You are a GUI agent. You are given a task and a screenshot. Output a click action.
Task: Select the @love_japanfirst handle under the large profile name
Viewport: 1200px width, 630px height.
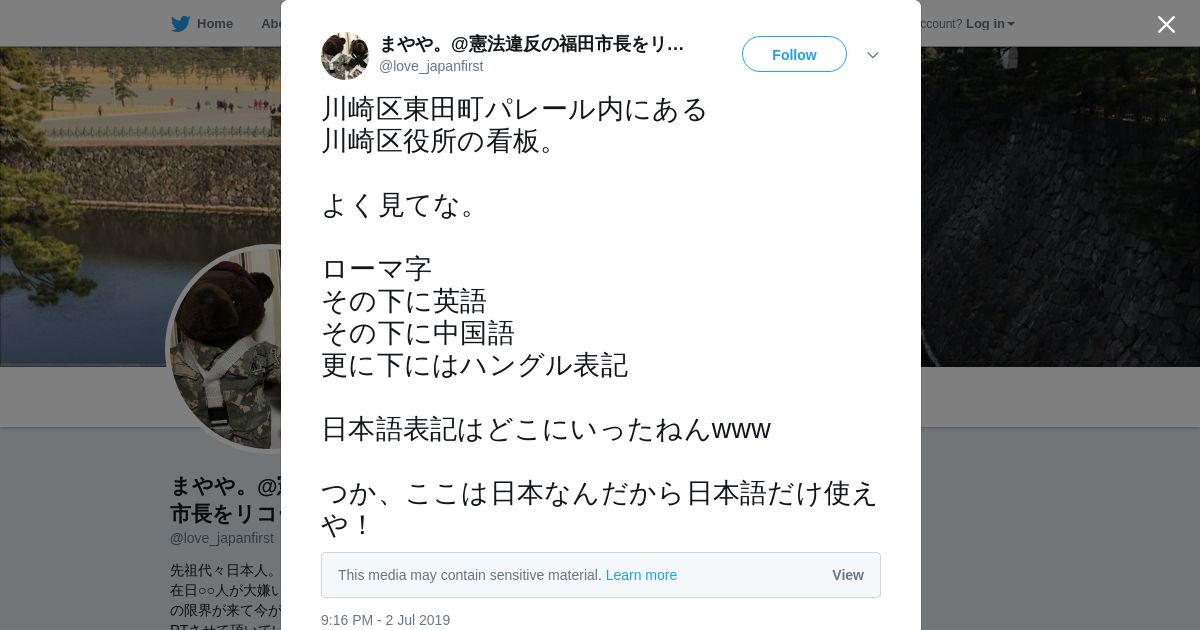coord(222,538)
